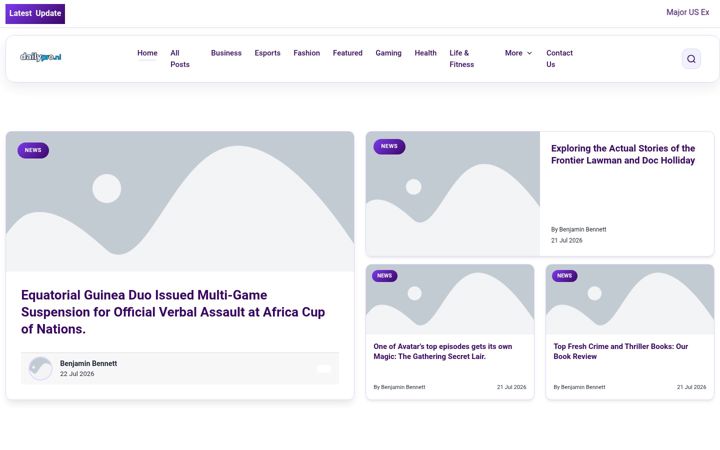The width and height of the screenshot is (720, 450).
Task: Select Esports in navigation bar
Action: [x=267, y=53]
